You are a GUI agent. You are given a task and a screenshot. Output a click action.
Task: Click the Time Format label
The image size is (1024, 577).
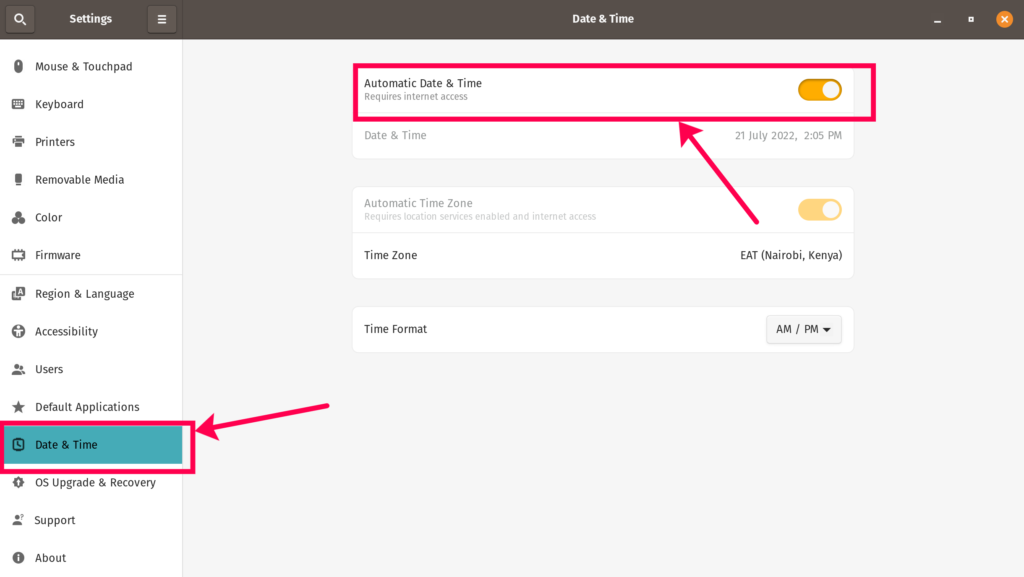(x=395, y=329)
